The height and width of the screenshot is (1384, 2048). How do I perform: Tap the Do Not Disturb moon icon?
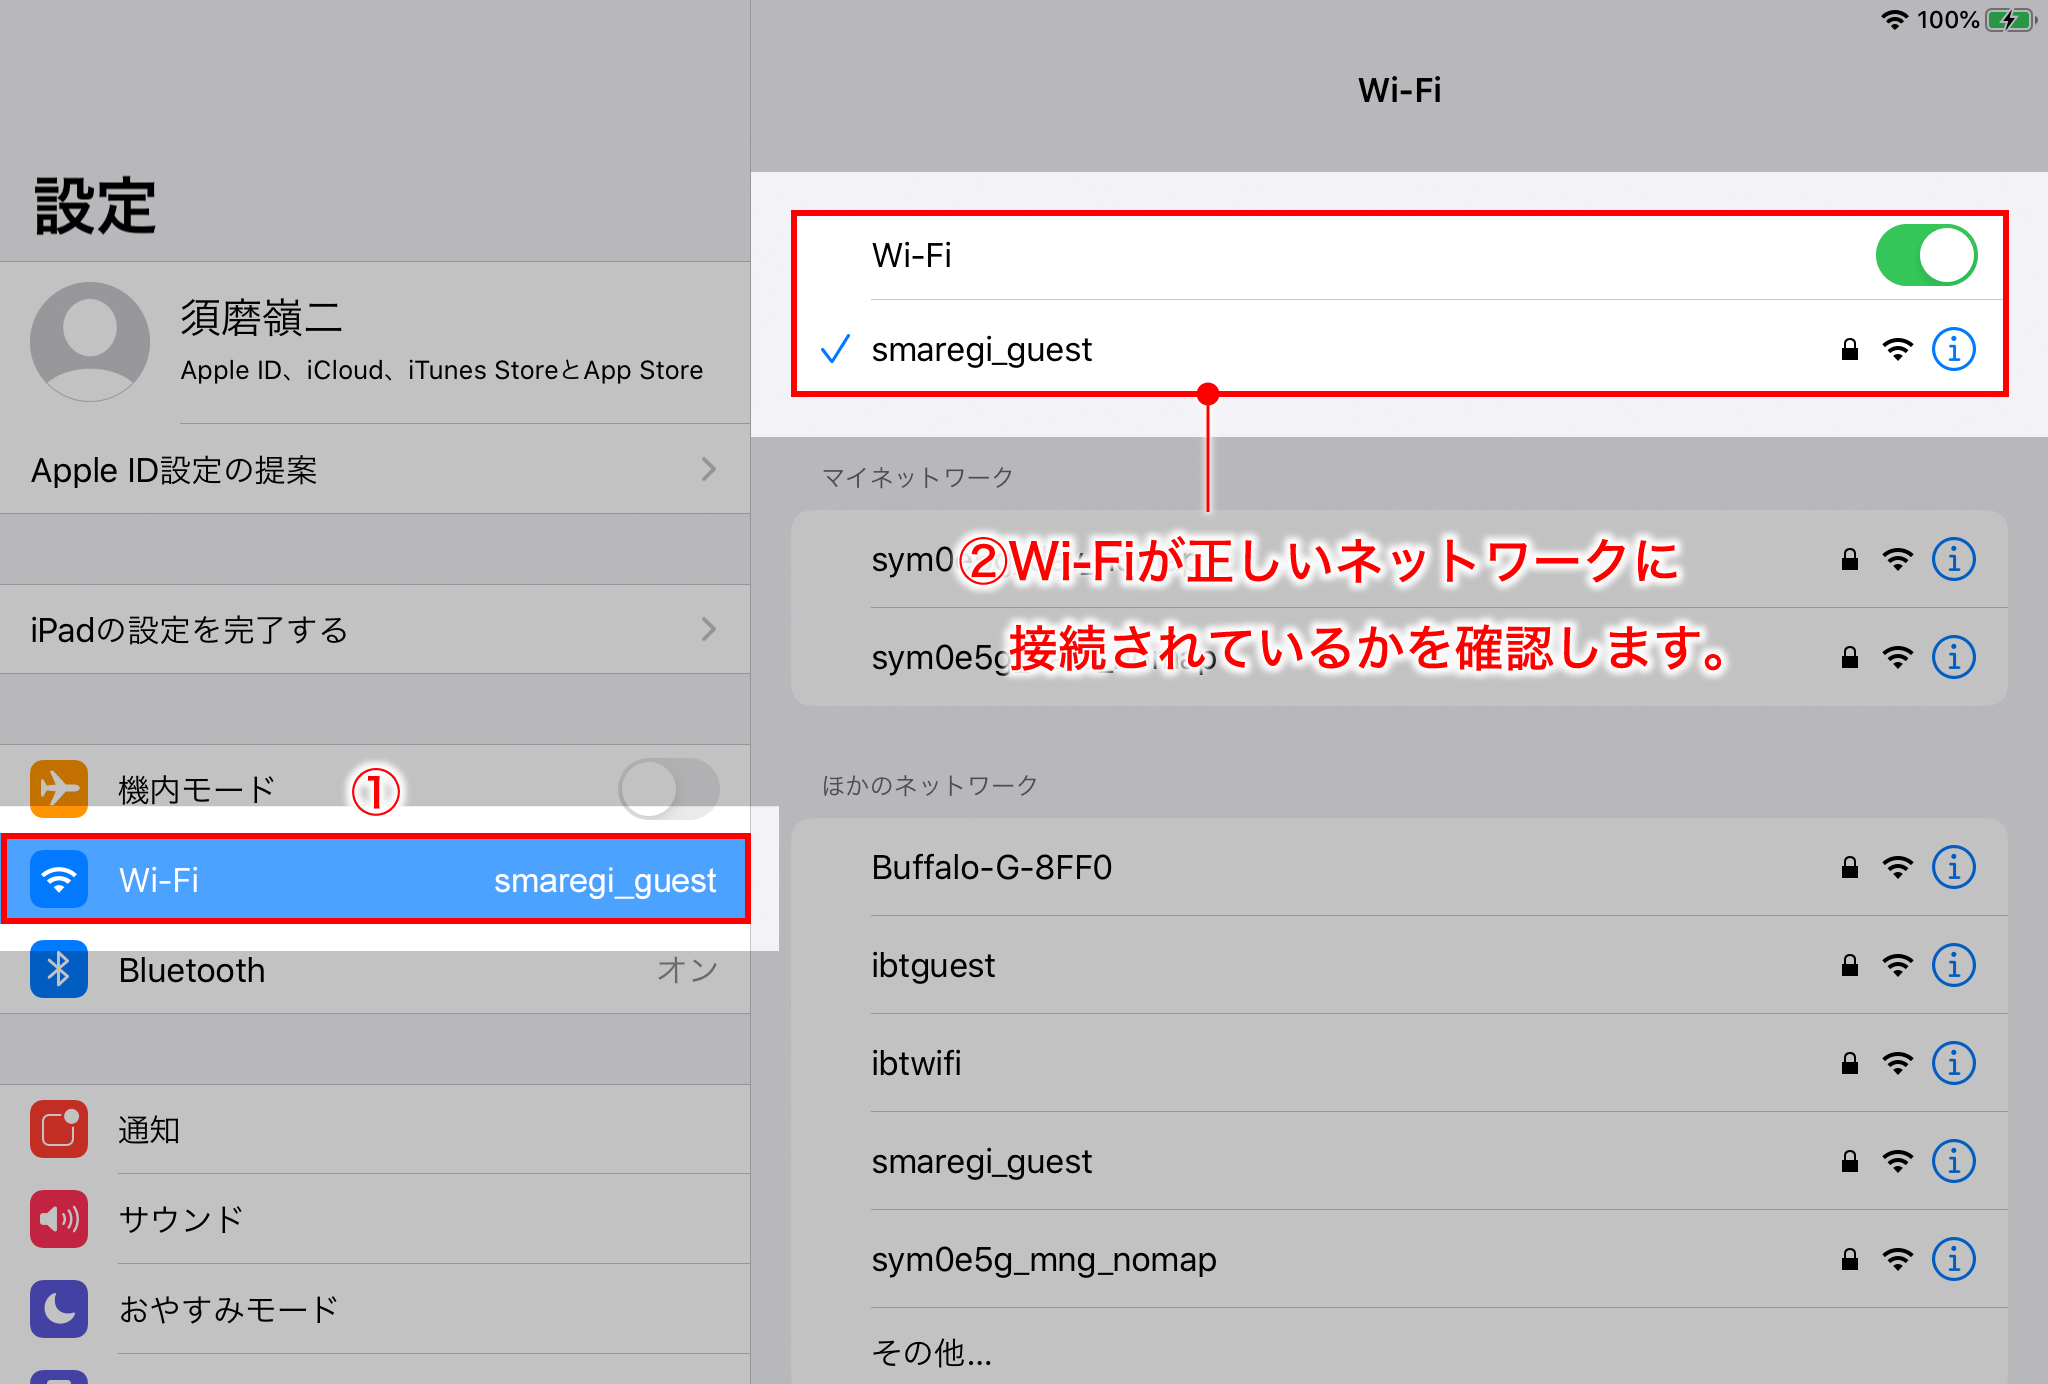59,1309
